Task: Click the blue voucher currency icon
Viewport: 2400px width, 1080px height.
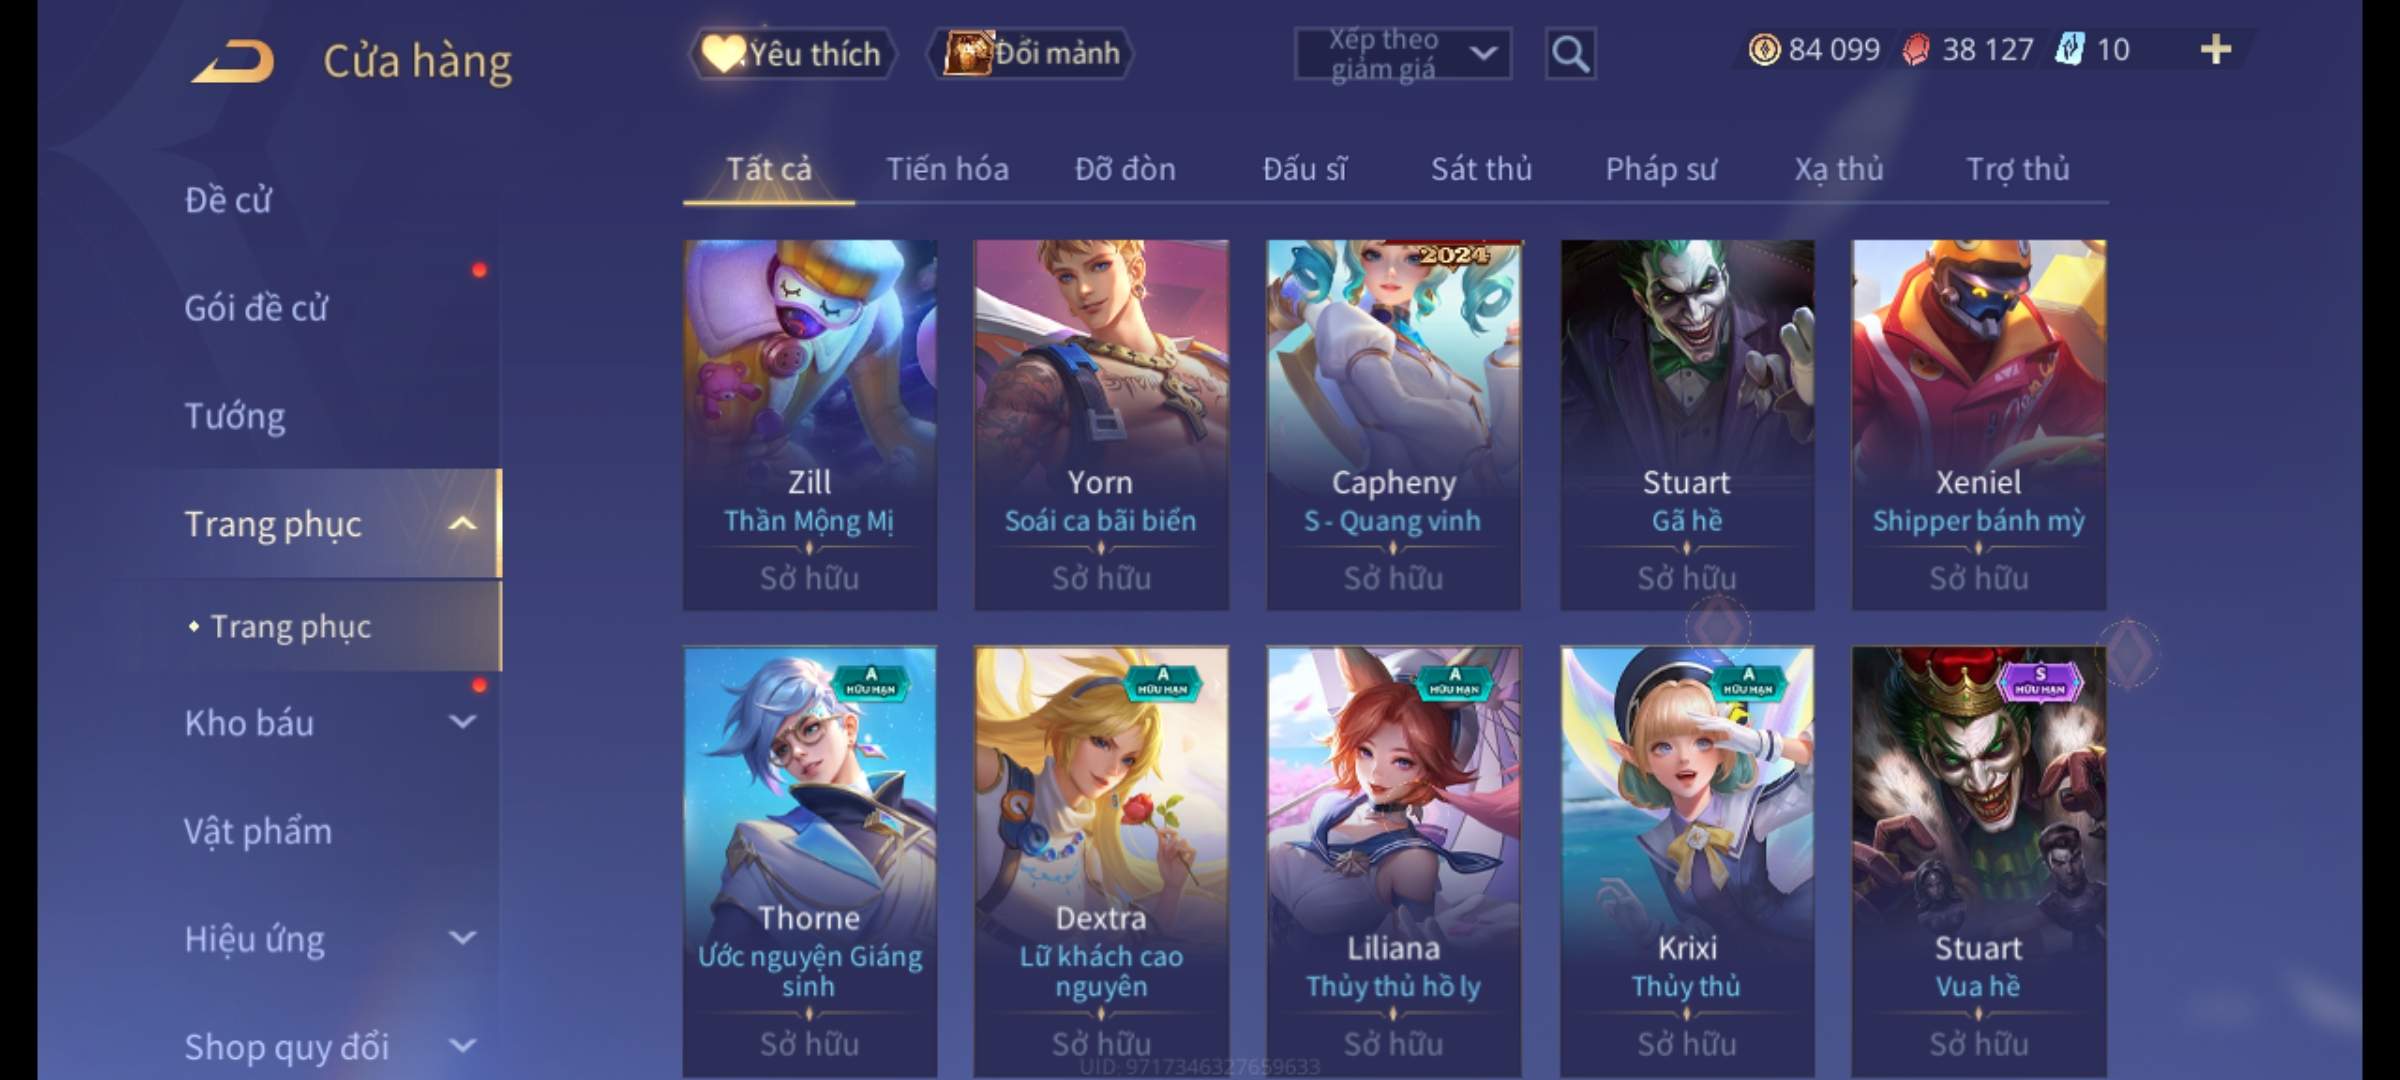Action: coord(2070,49)
